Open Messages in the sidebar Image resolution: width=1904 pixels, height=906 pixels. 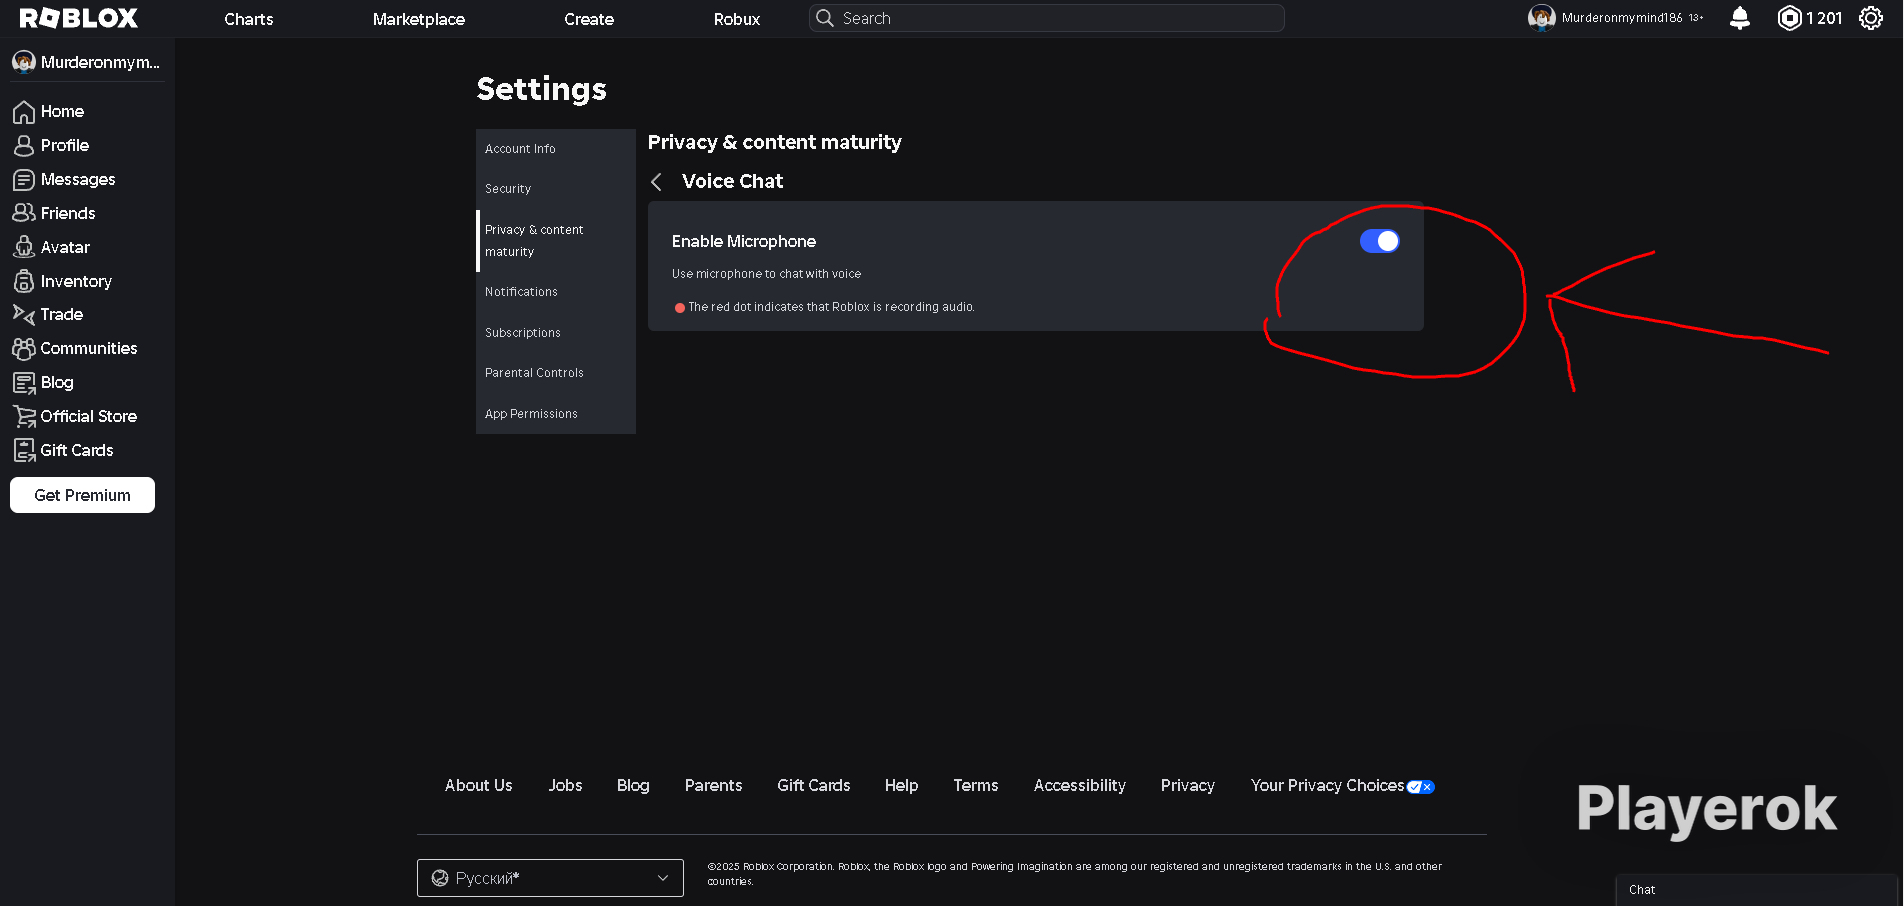[x=78, y=179]
